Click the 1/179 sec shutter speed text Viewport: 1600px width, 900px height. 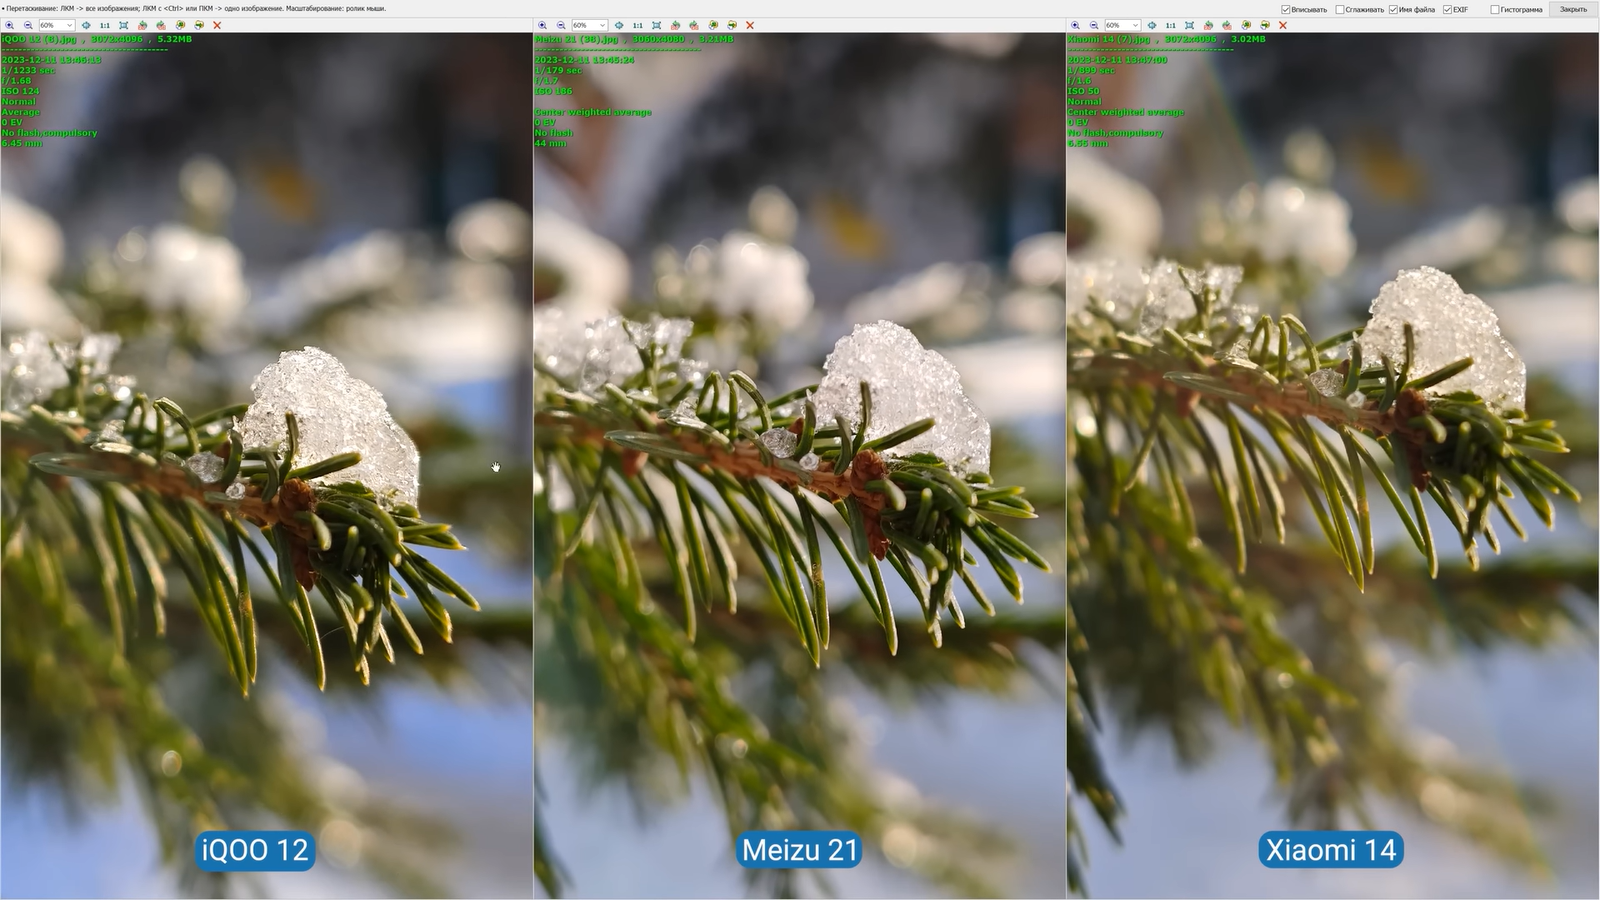(558, 71)
